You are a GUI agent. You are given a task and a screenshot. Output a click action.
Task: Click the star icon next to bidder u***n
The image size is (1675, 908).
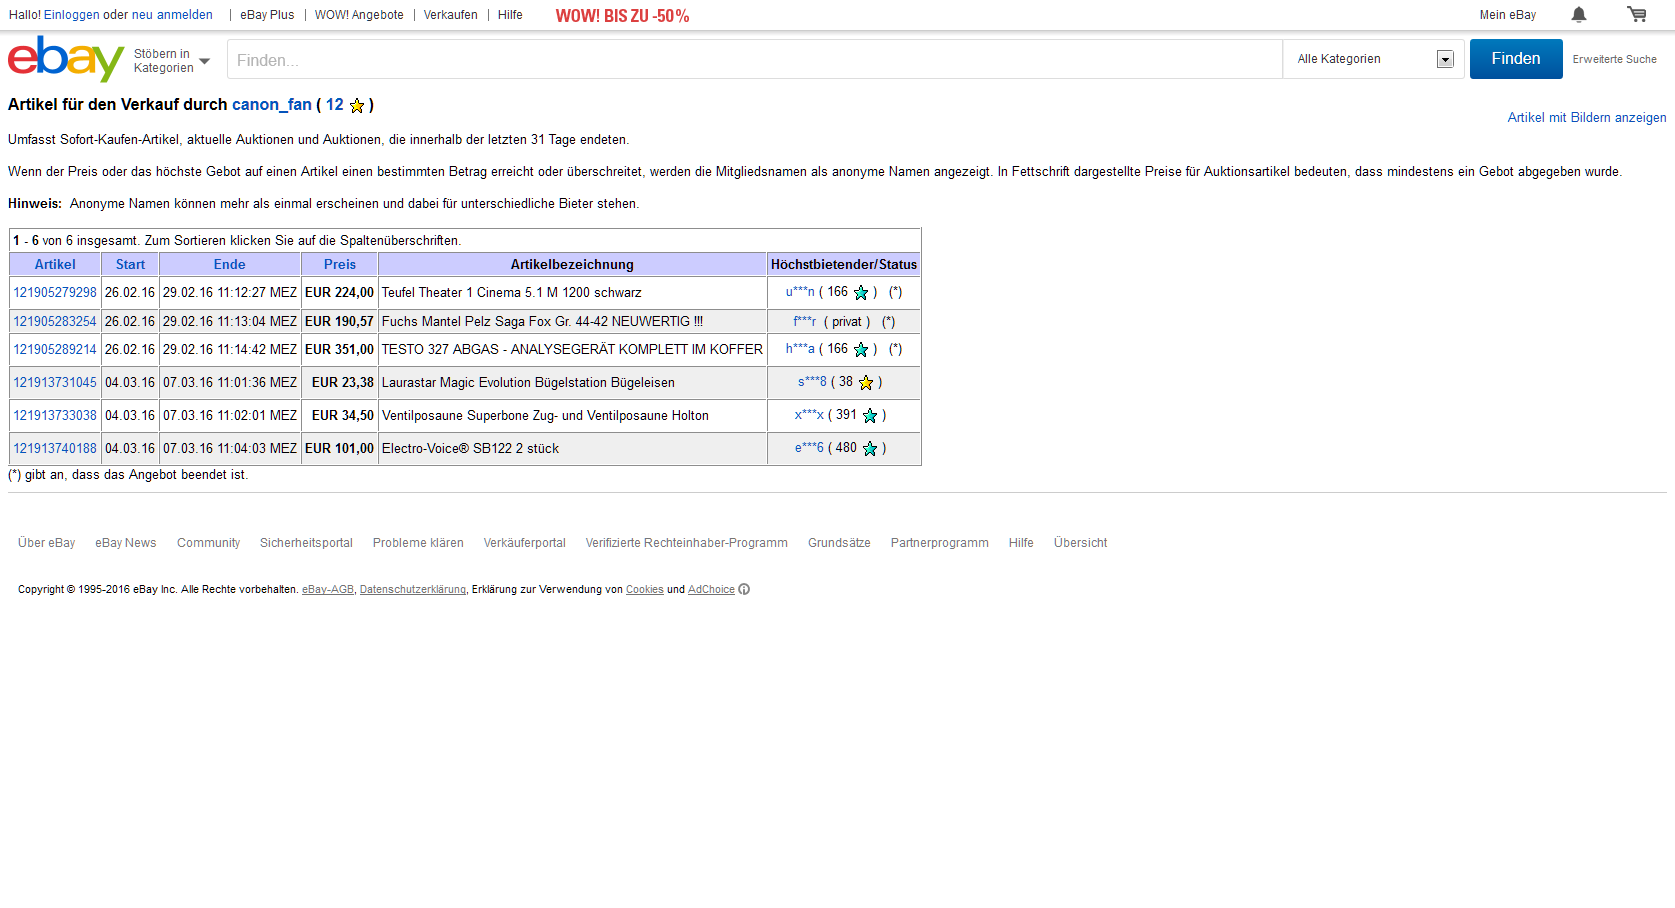click(861, 293)
